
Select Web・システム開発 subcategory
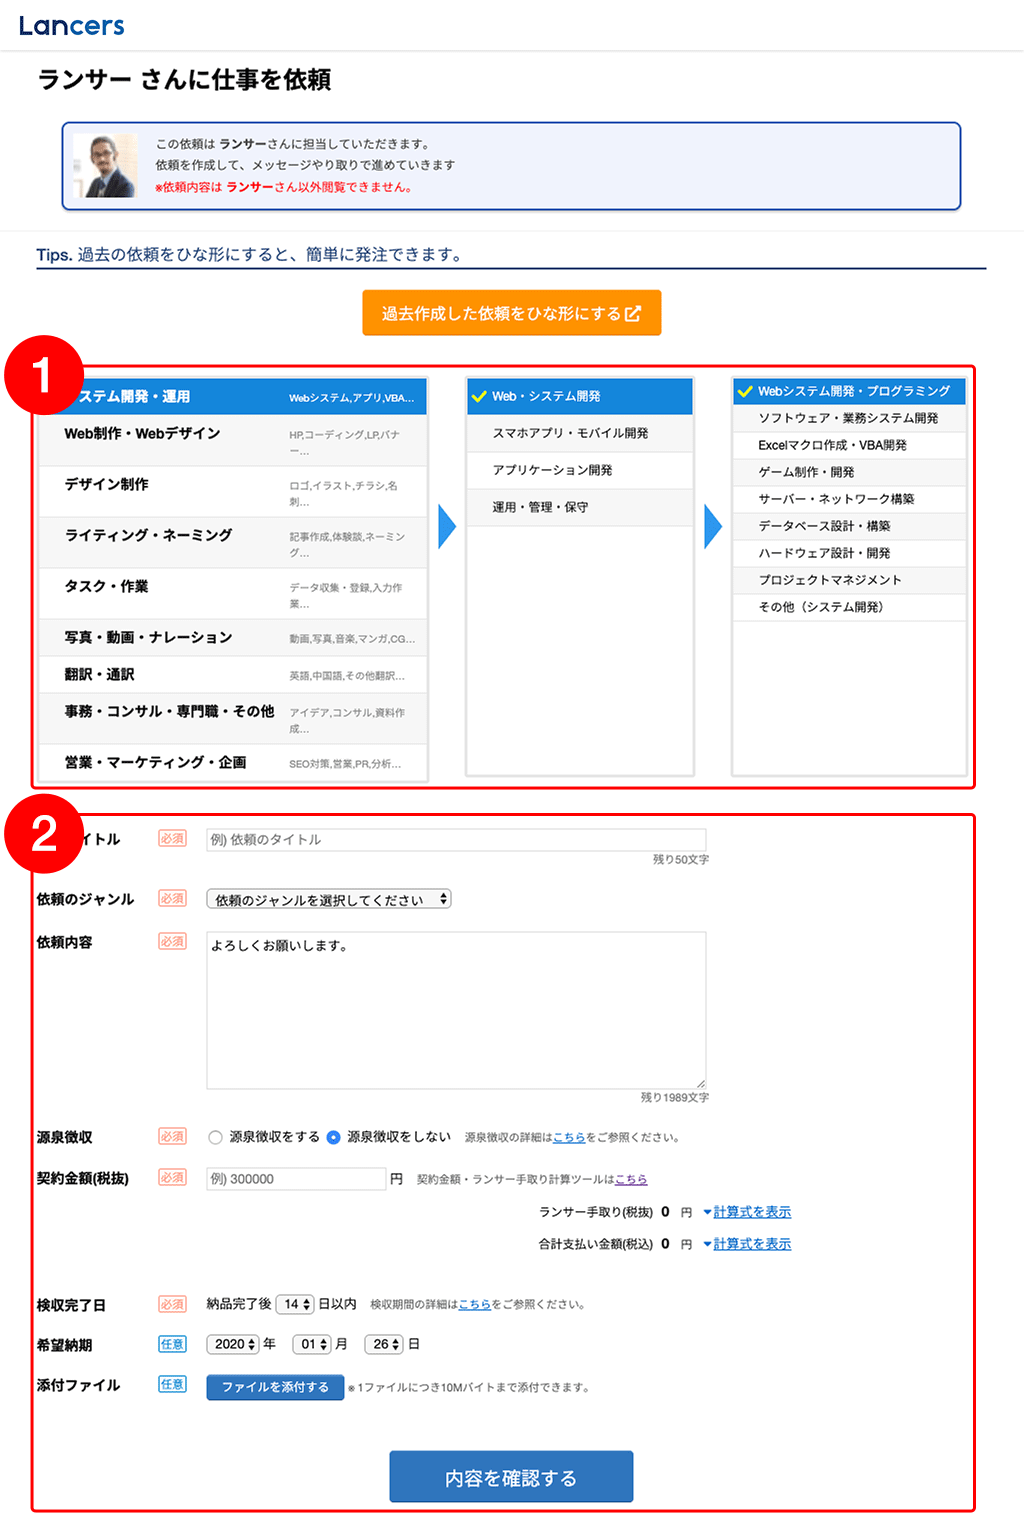click(580, 396)
